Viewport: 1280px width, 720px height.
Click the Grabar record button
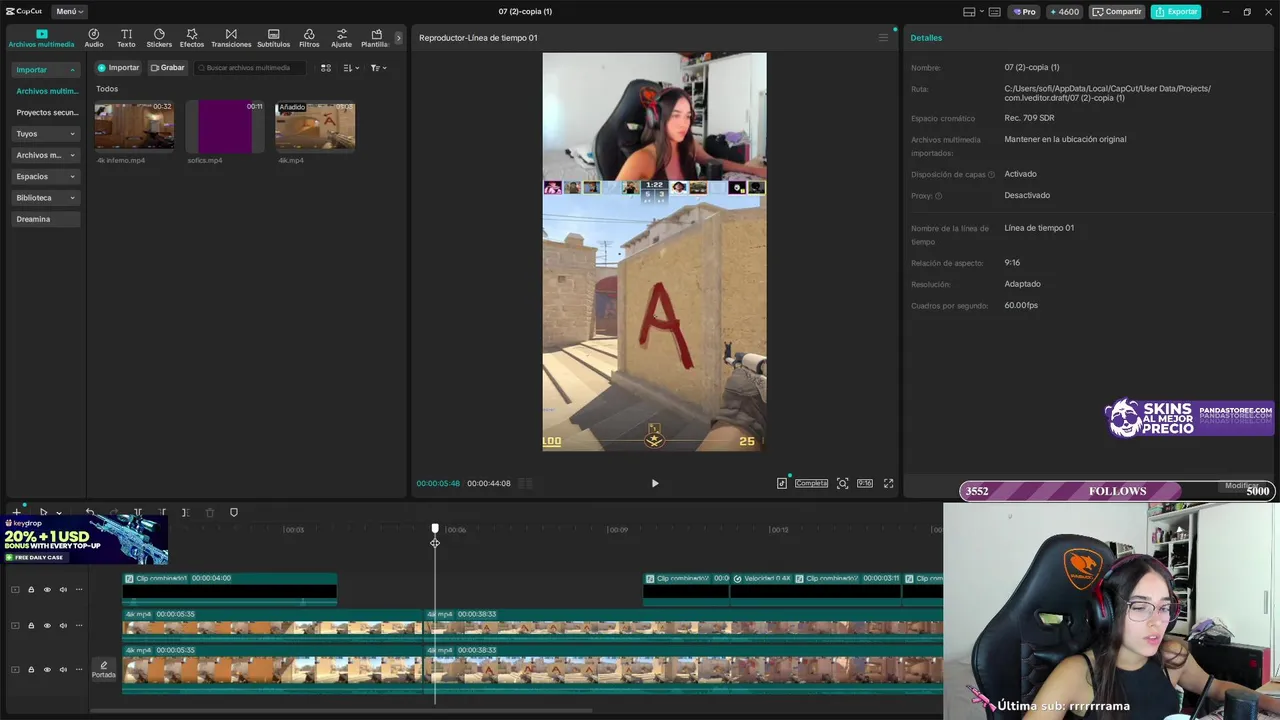pyautogui.click(x=168, y=68)
